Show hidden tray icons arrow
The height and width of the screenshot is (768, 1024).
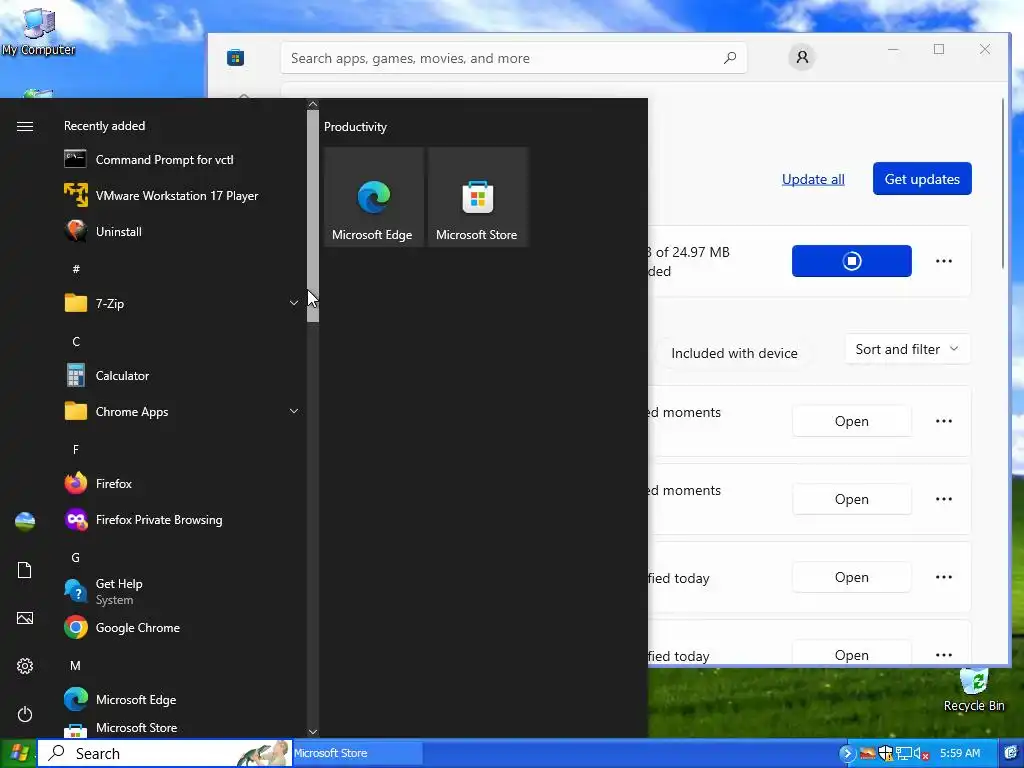click(x=847, y=753)
